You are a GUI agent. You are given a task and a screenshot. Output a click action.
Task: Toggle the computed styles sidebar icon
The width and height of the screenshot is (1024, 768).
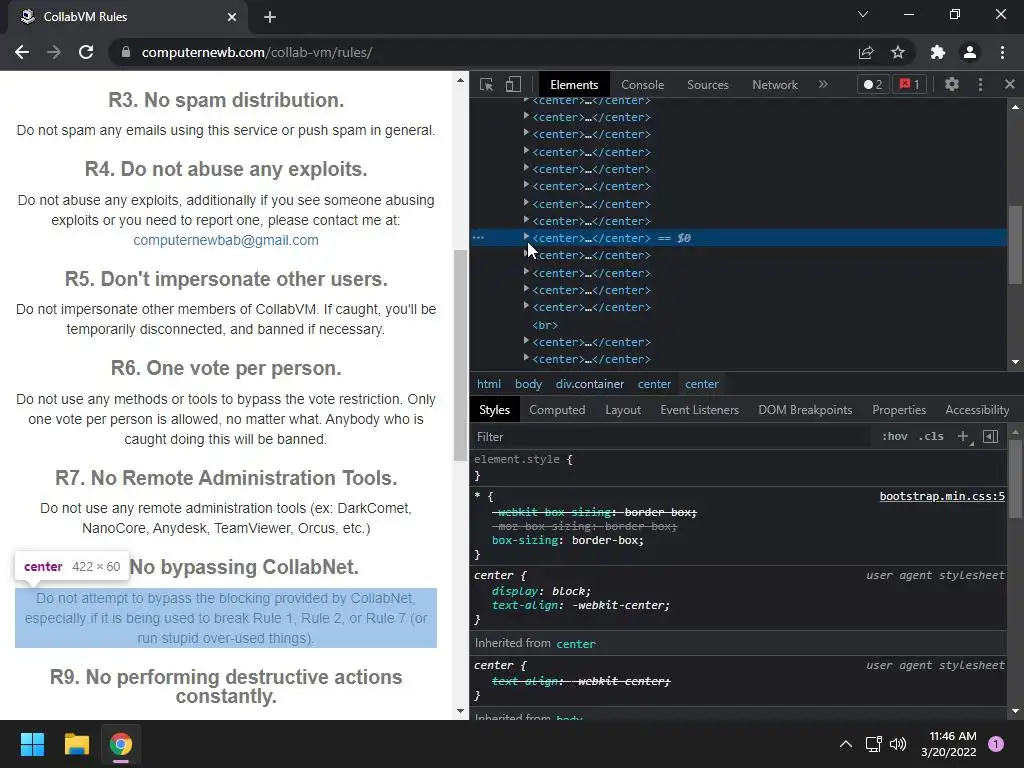pos(990,436)
